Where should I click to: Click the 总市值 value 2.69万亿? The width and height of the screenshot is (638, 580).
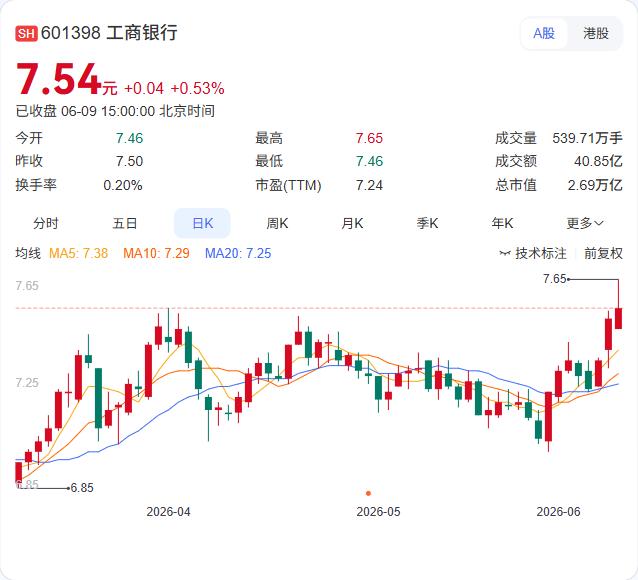click(595, 186)
